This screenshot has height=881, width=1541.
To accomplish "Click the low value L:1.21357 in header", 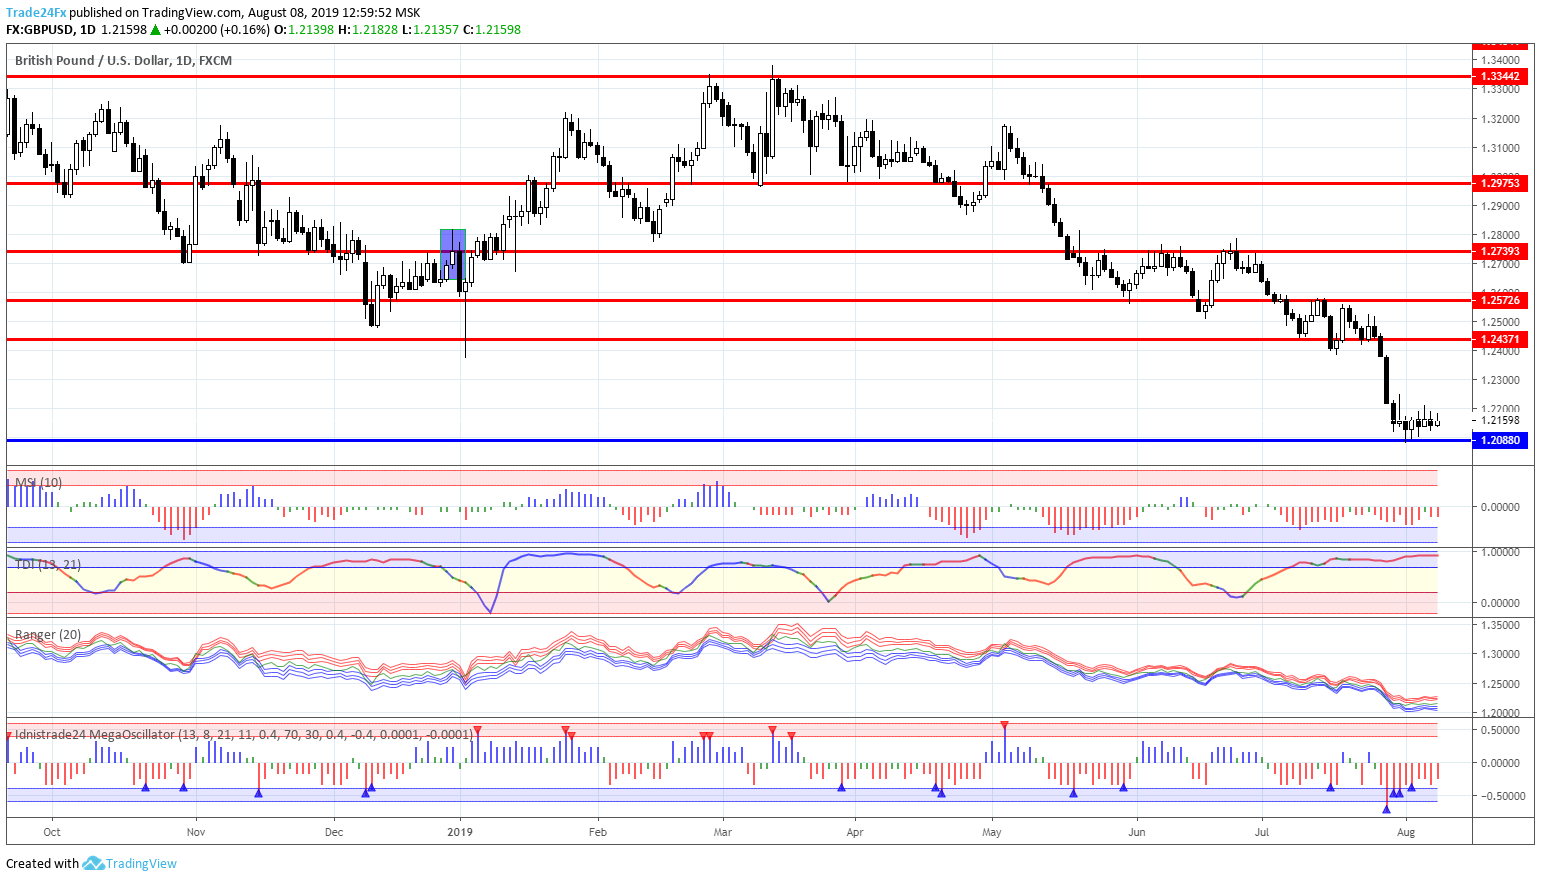I will [x=430, y=30].
